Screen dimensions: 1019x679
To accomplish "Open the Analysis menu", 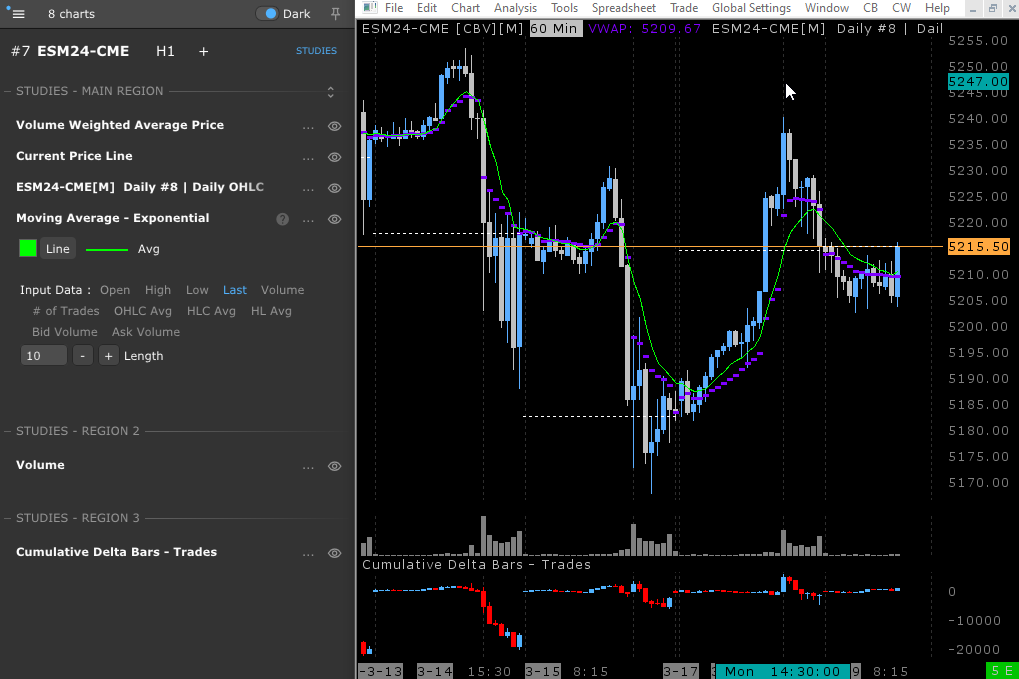I will [515, 8].
